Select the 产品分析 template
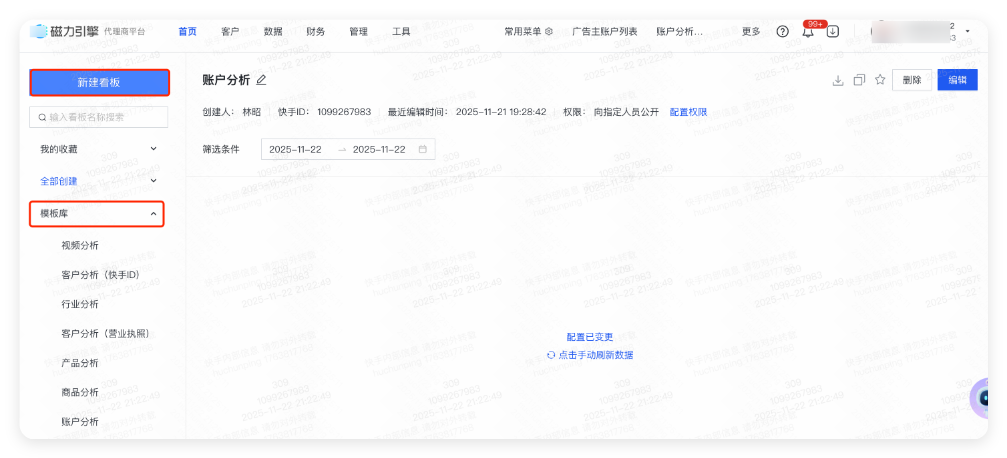The image size is (1007, 458). 80,363
